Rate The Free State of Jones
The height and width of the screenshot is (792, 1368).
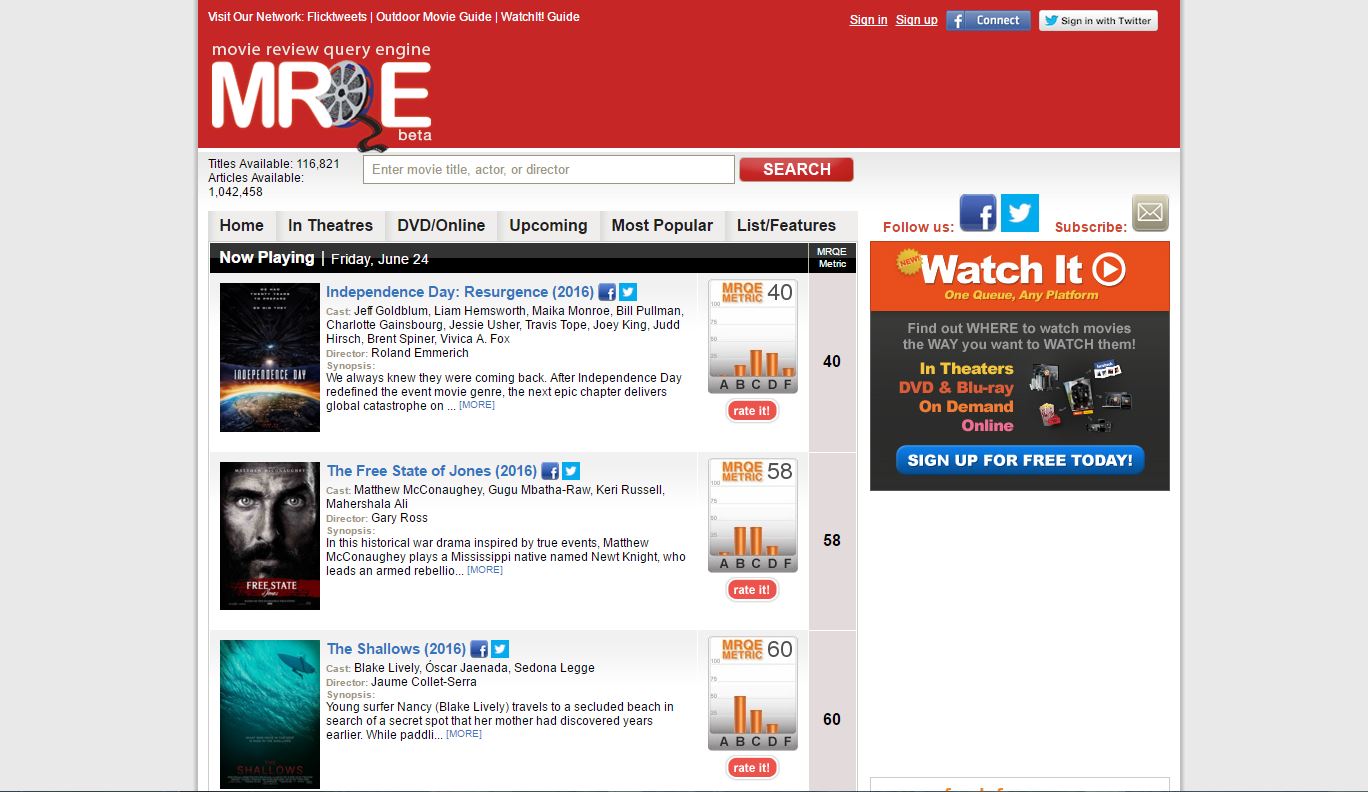[752, 590]
